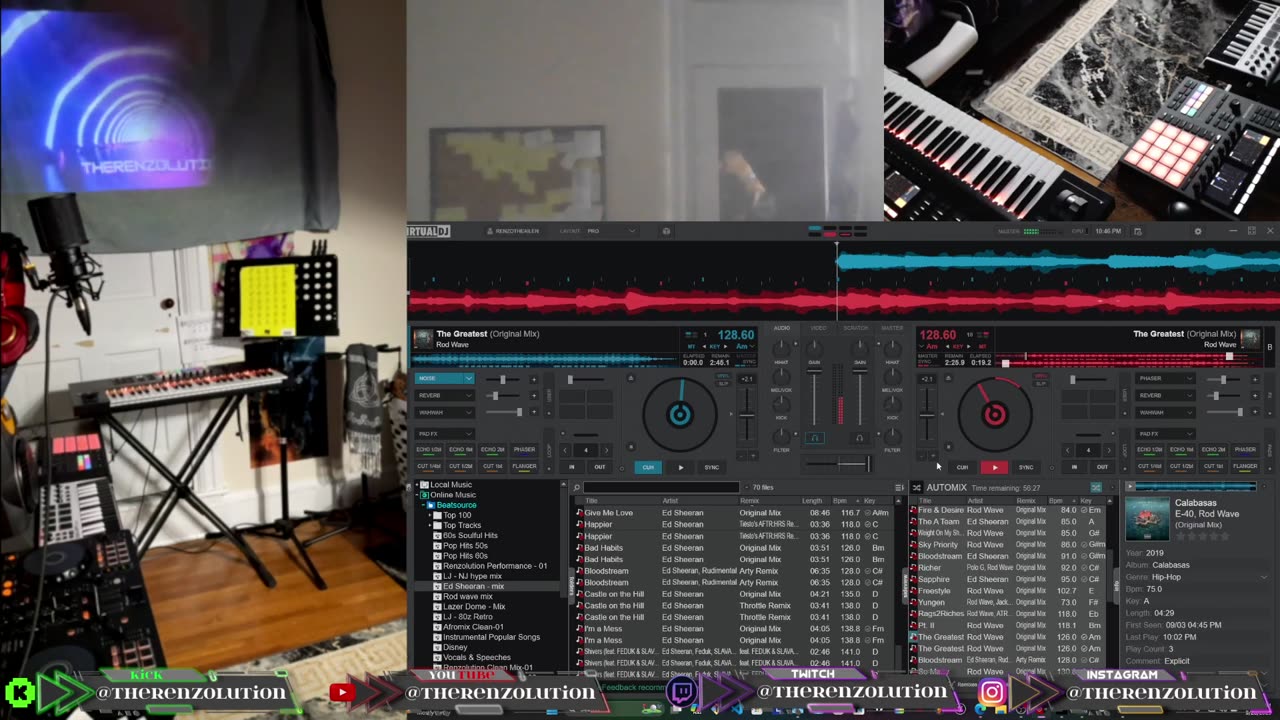Adjust the left deck NOISE effect slider
The height and width of the screenshot is (720, 1280).
503,379
